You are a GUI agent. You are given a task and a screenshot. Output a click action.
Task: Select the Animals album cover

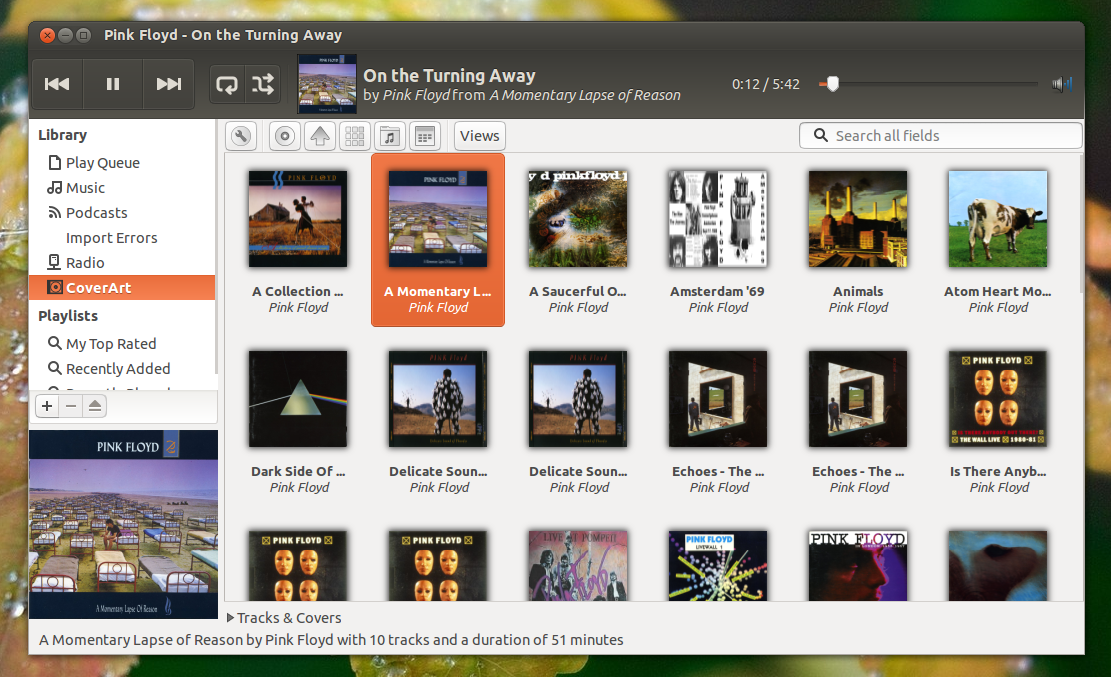pos(858,219)
